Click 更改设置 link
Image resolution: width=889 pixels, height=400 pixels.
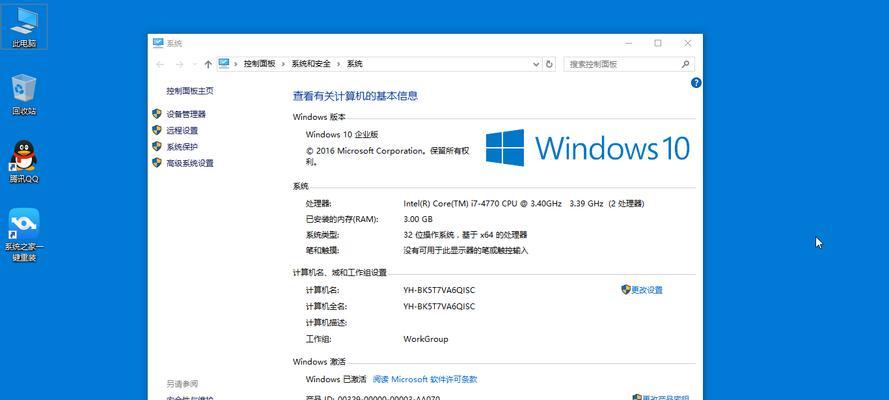click(647, 290)
